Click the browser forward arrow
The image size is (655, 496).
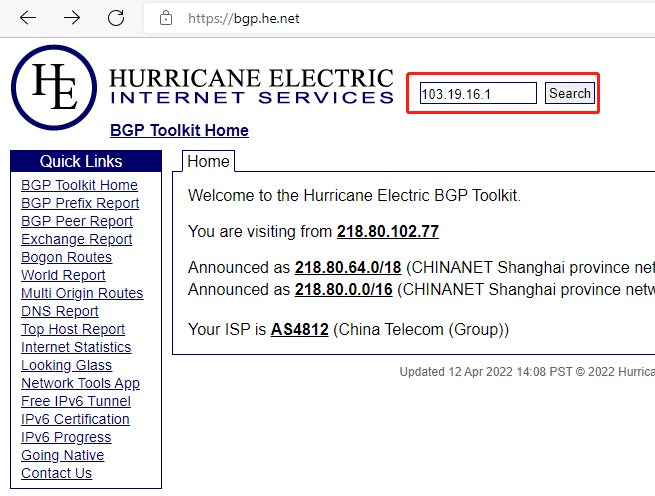72,18
